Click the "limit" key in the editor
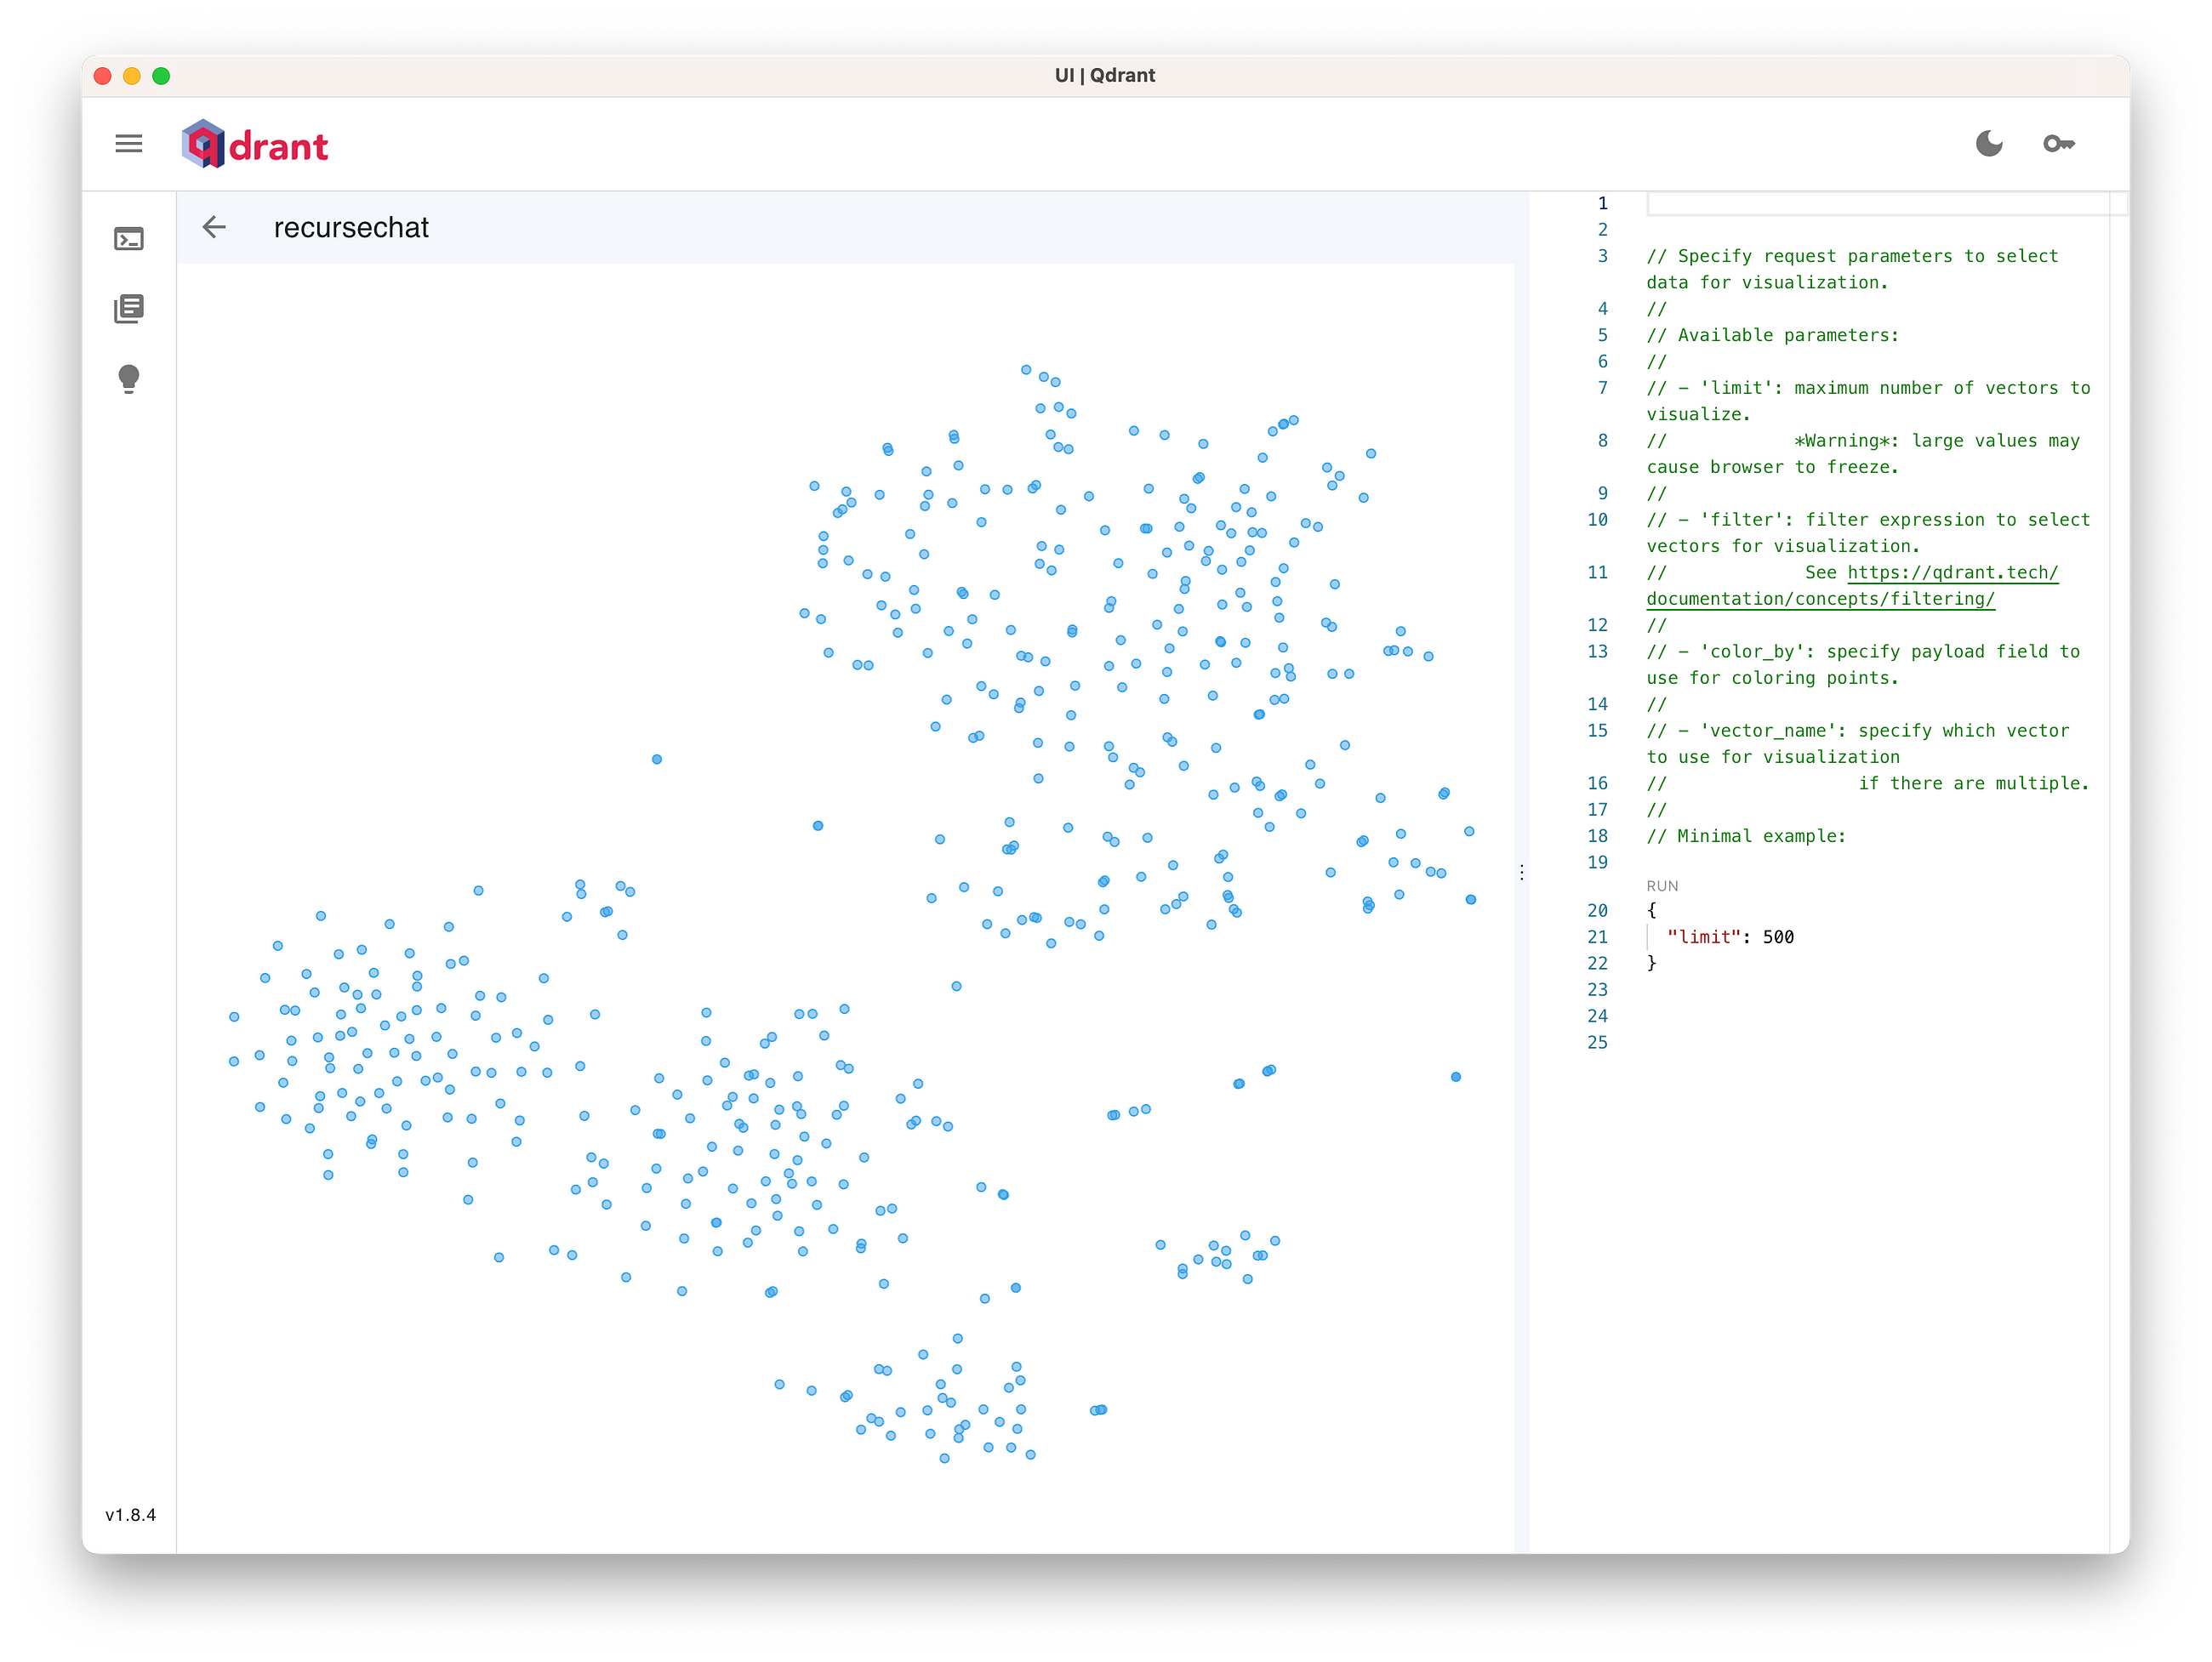Screen dimensions: 2212x1662 [1704, 937]
